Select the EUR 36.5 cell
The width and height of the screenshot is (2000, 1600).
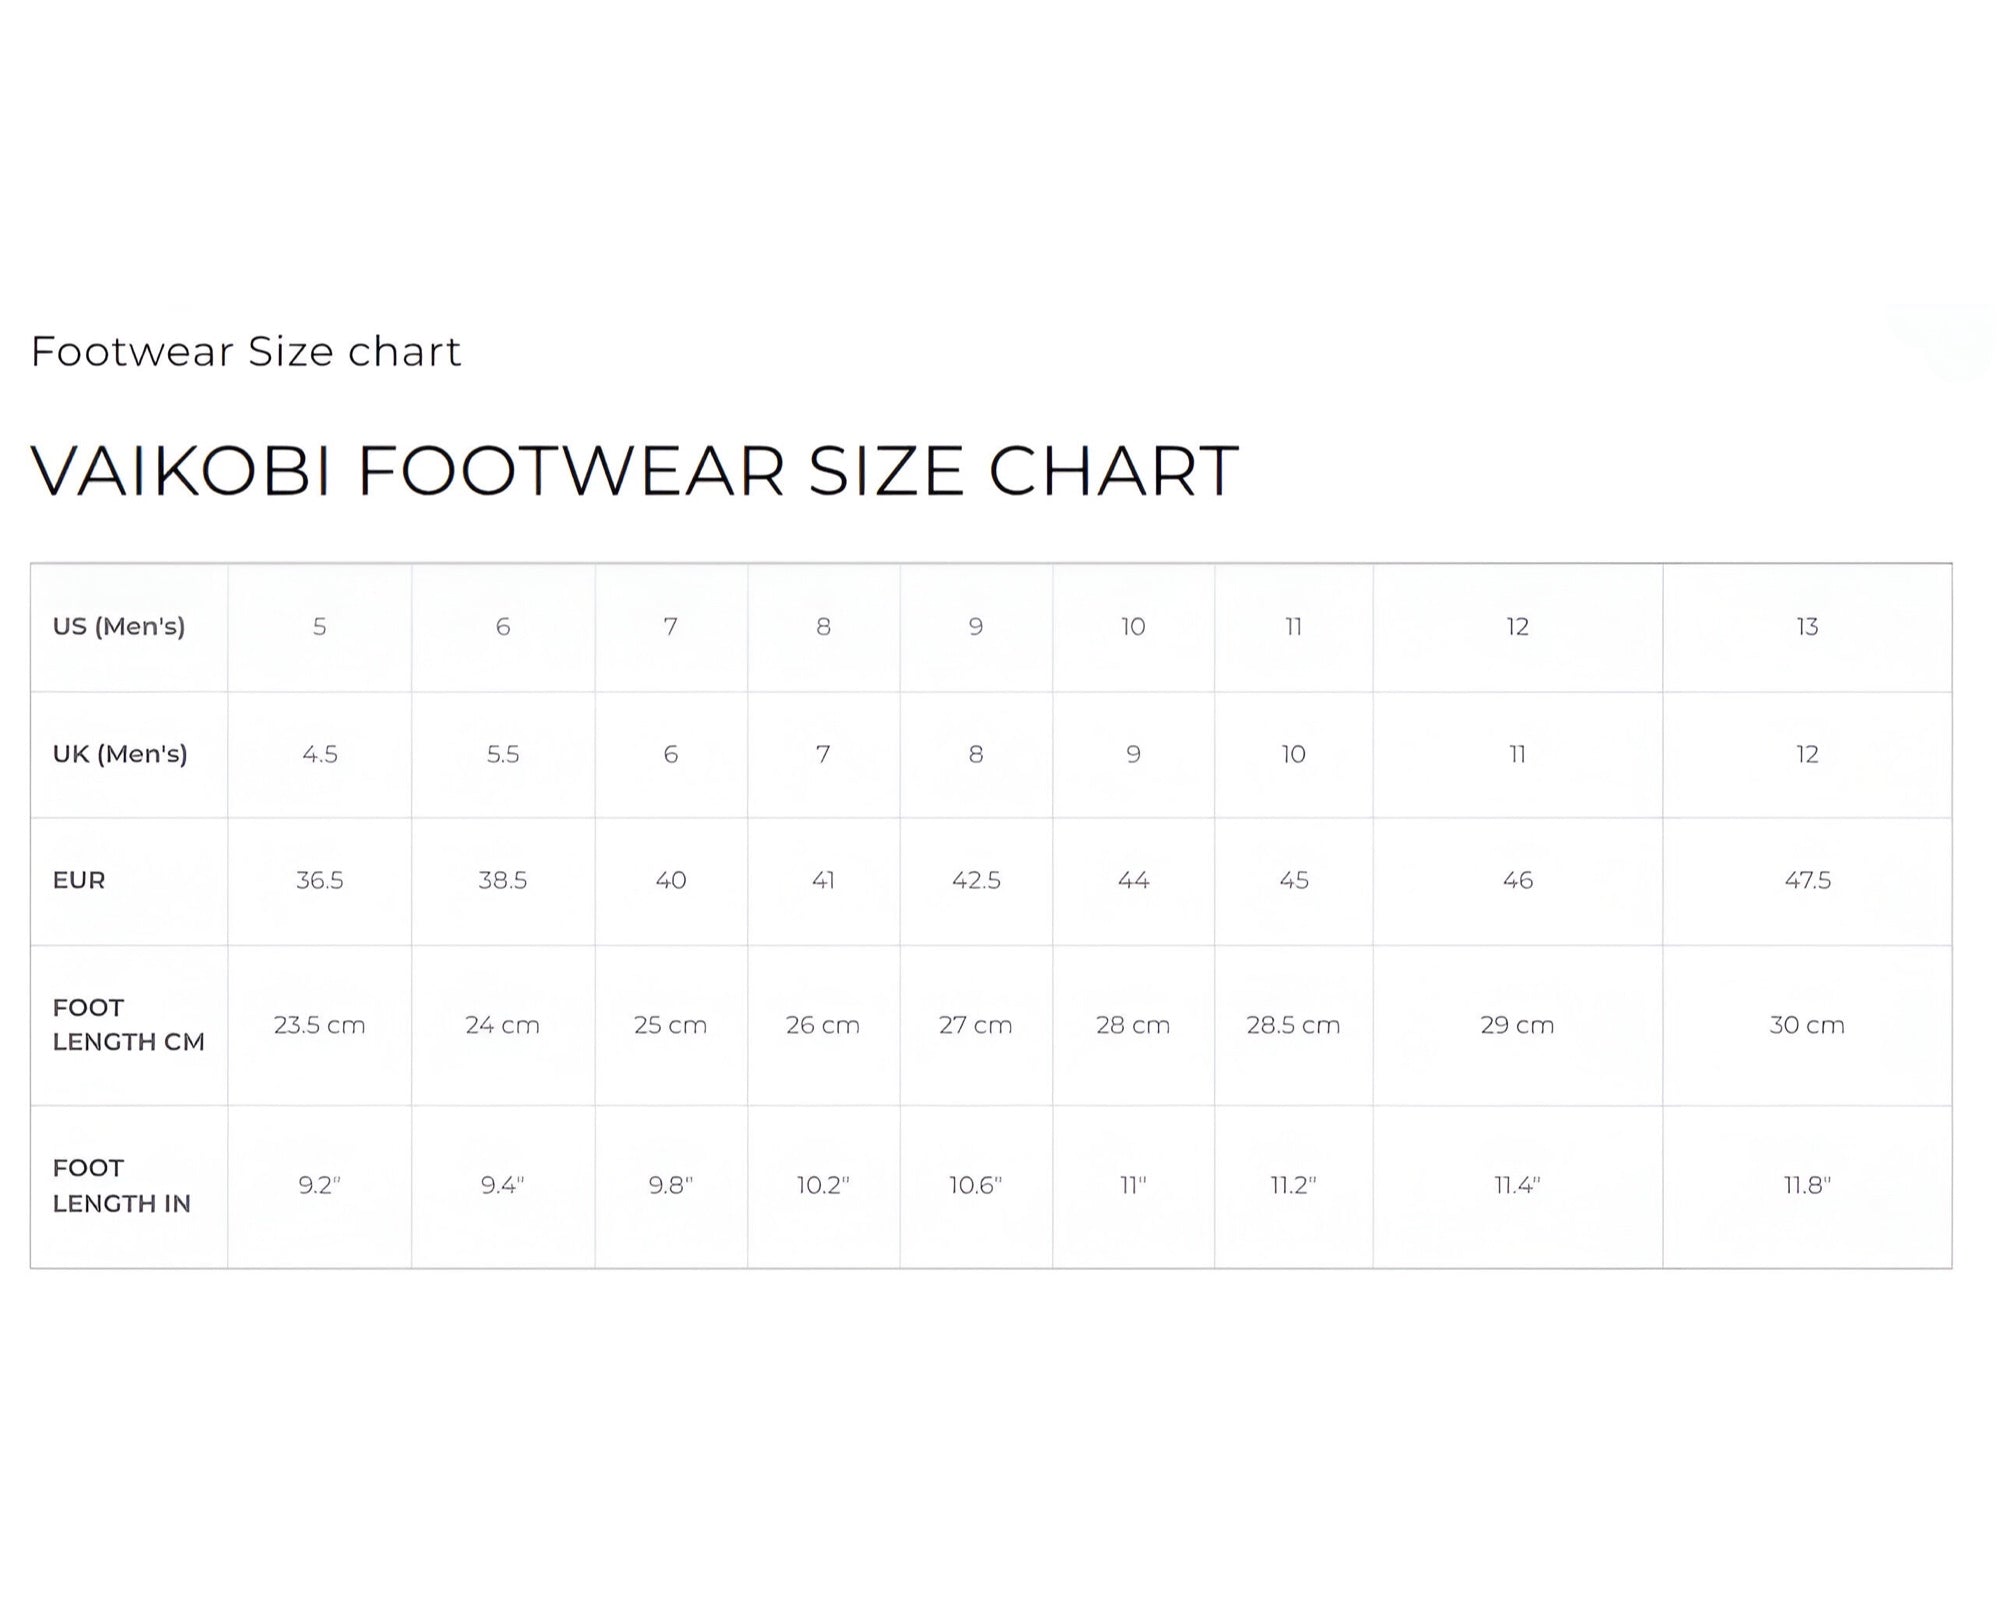click(319, 880)
